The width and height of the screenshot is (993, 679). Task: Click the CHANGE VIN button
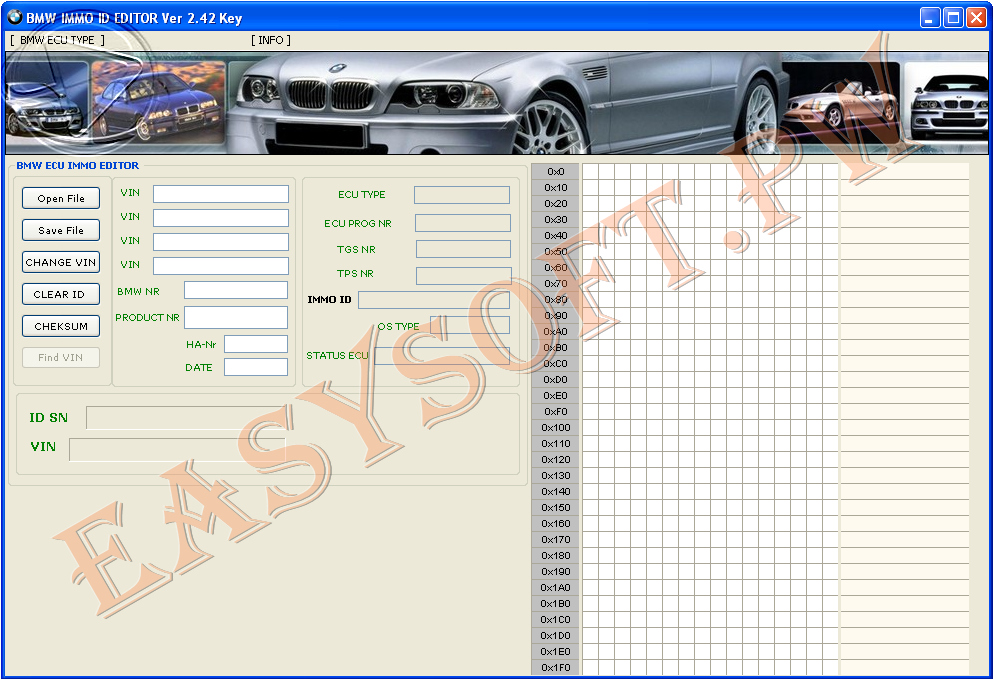pos(61,262)
